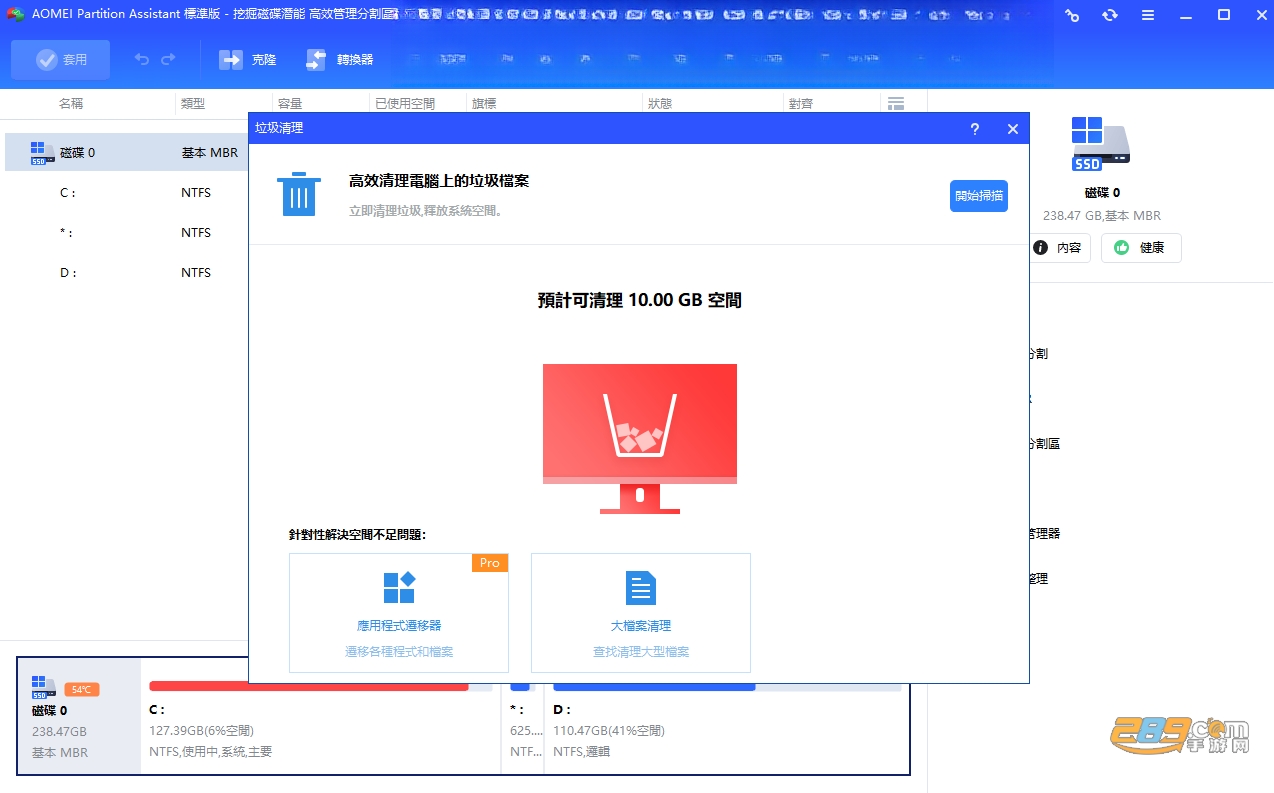Image resolution: width=1274 pixels, height=793 pixels.
Task: Select the C: partition row
Action: [x=127, y=192]
